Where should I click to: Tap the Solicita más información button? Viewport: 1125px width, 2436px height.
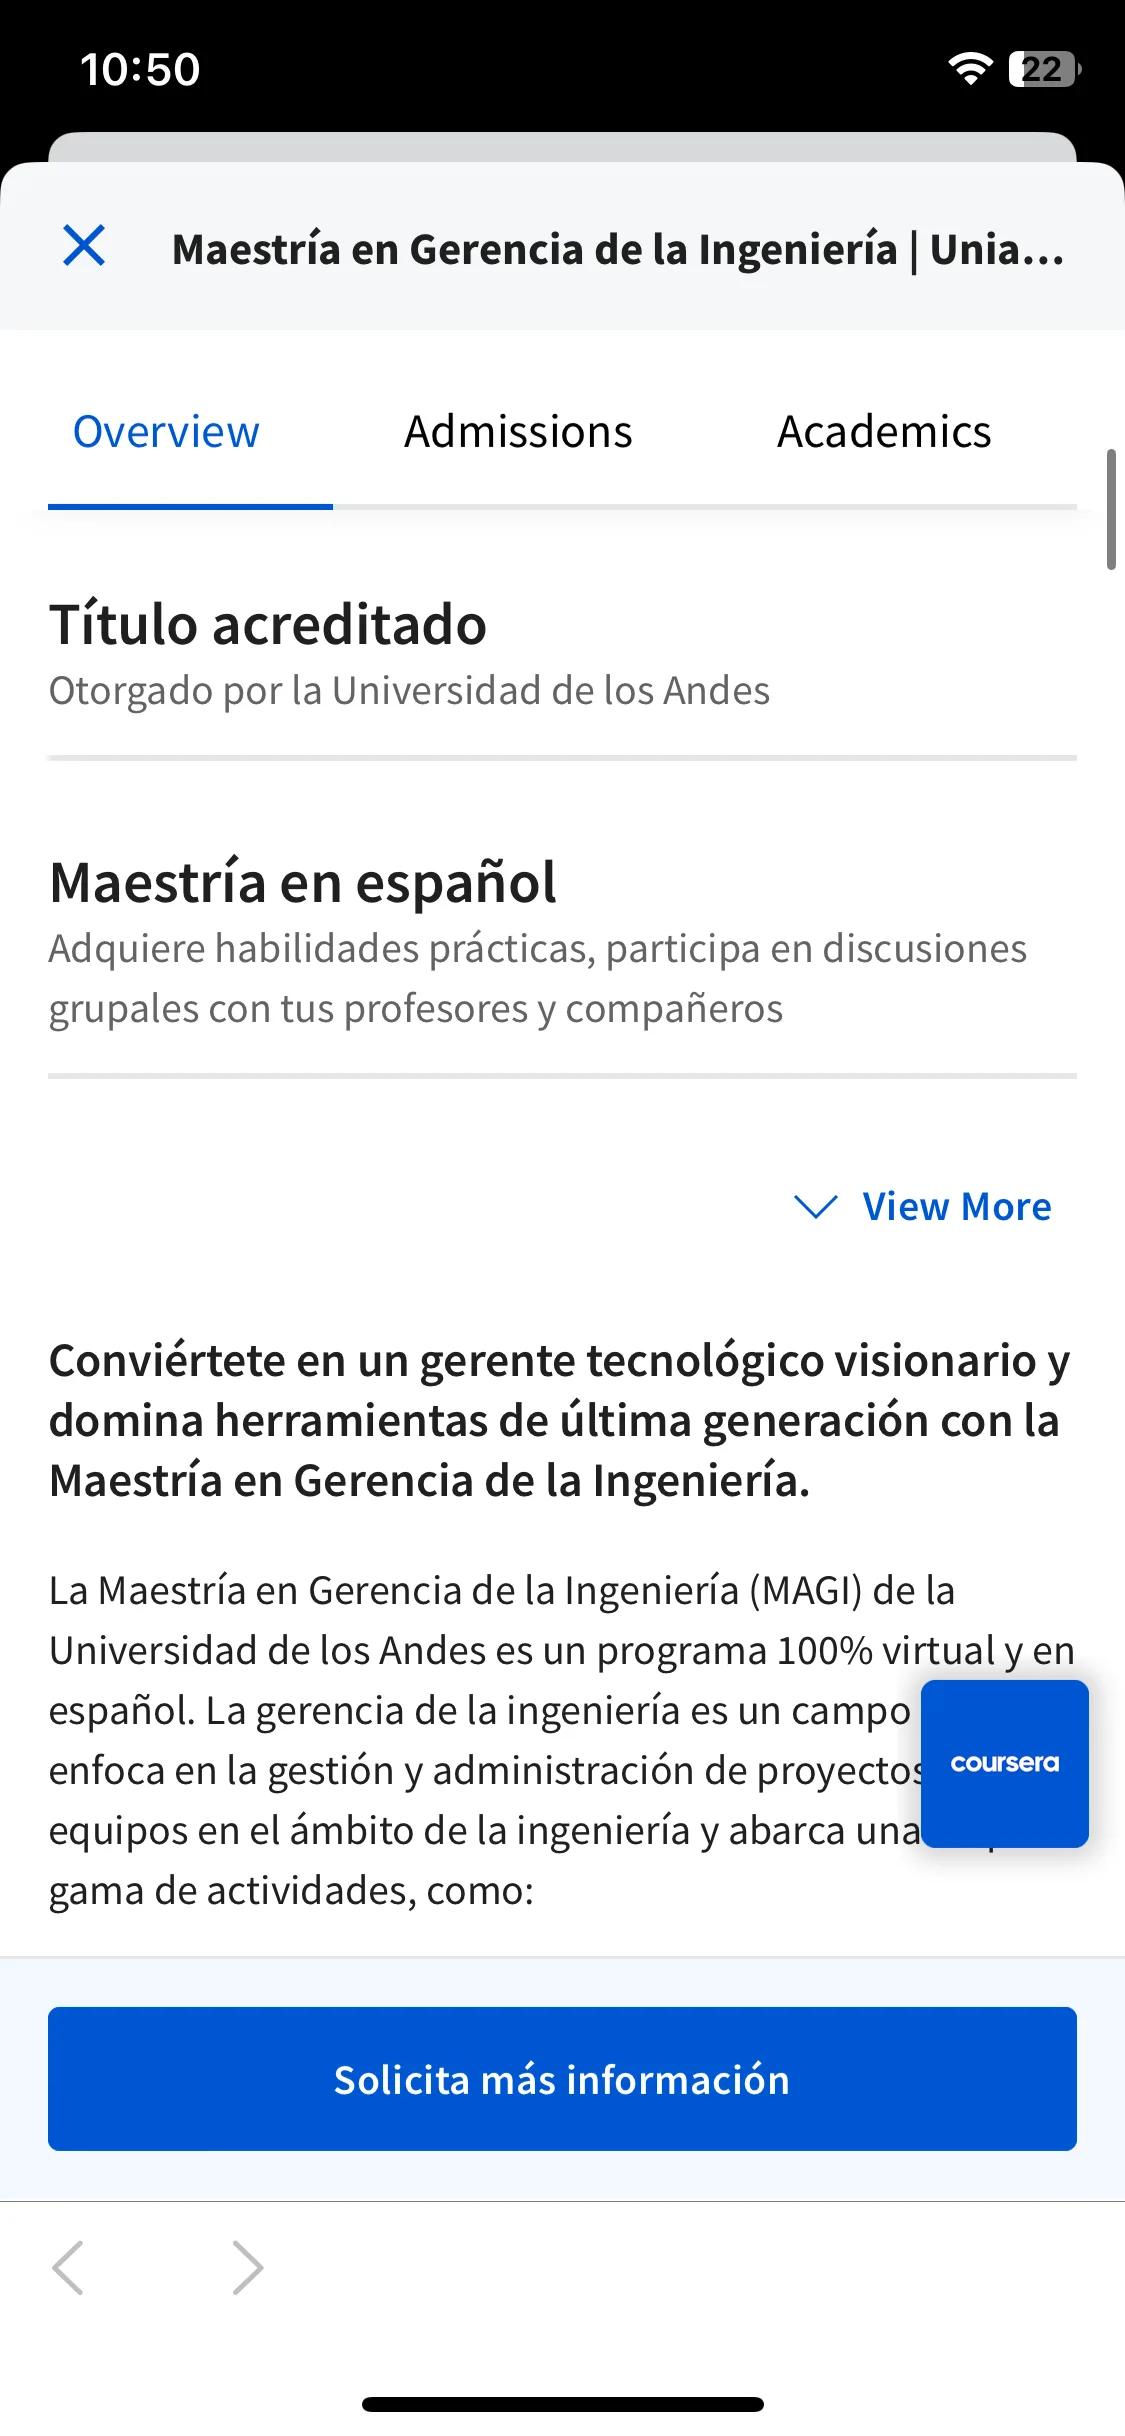(562, 2079)
